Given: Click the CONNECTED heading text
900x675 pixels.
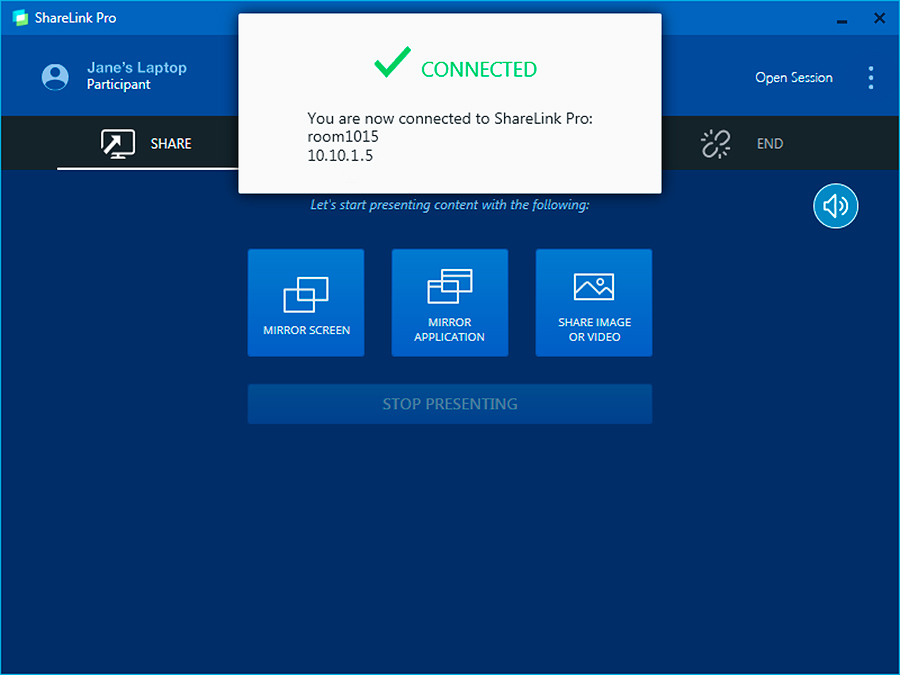Looking at the screenshot, I should coord(479,69).
